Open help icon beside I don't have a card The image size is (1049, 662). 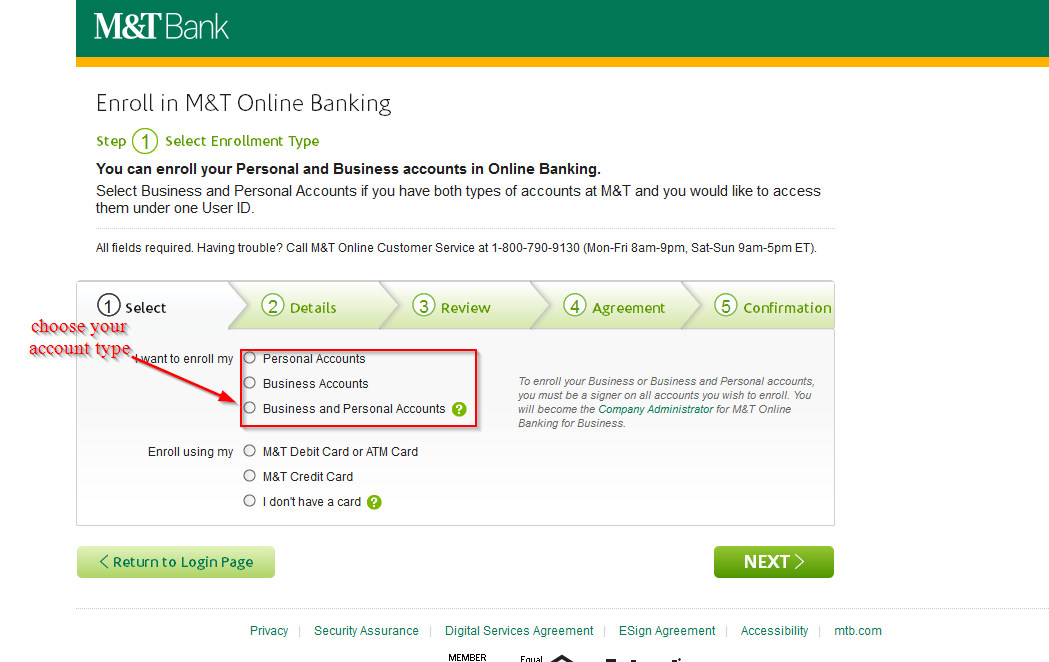(x=375, y=502)
